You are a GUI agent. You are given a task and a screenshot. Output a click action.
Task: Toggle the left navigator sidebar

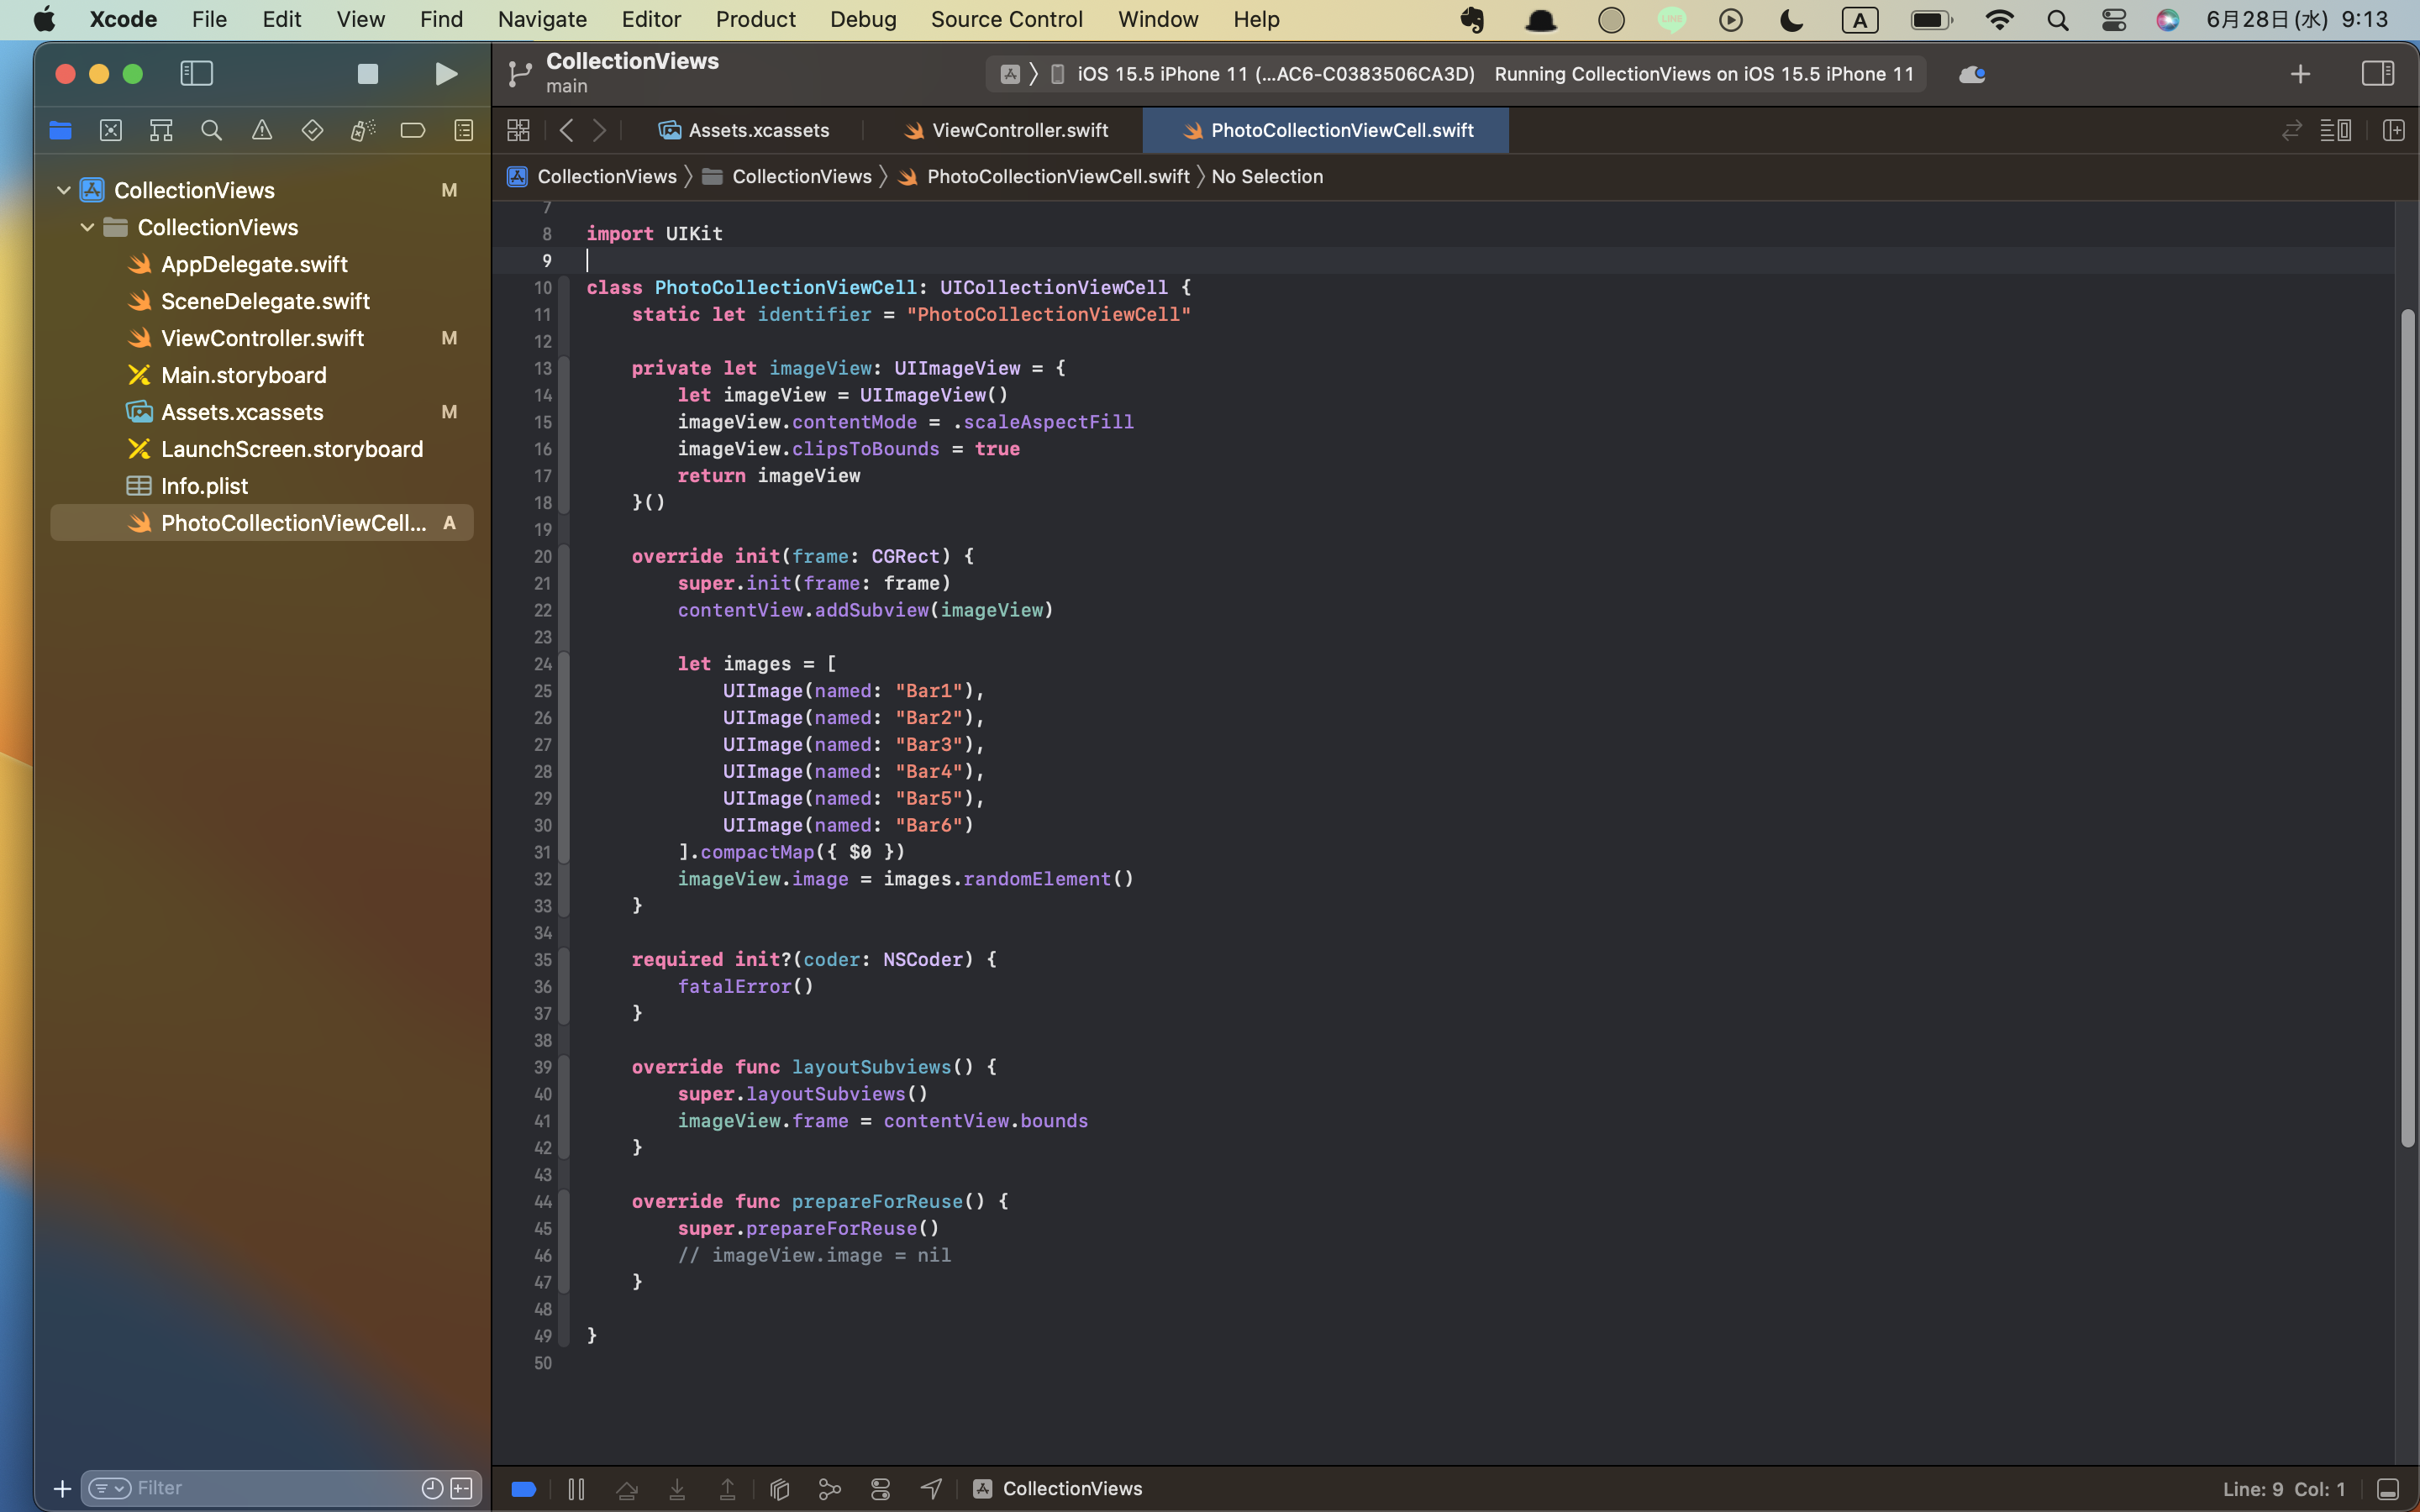(196, 74)
